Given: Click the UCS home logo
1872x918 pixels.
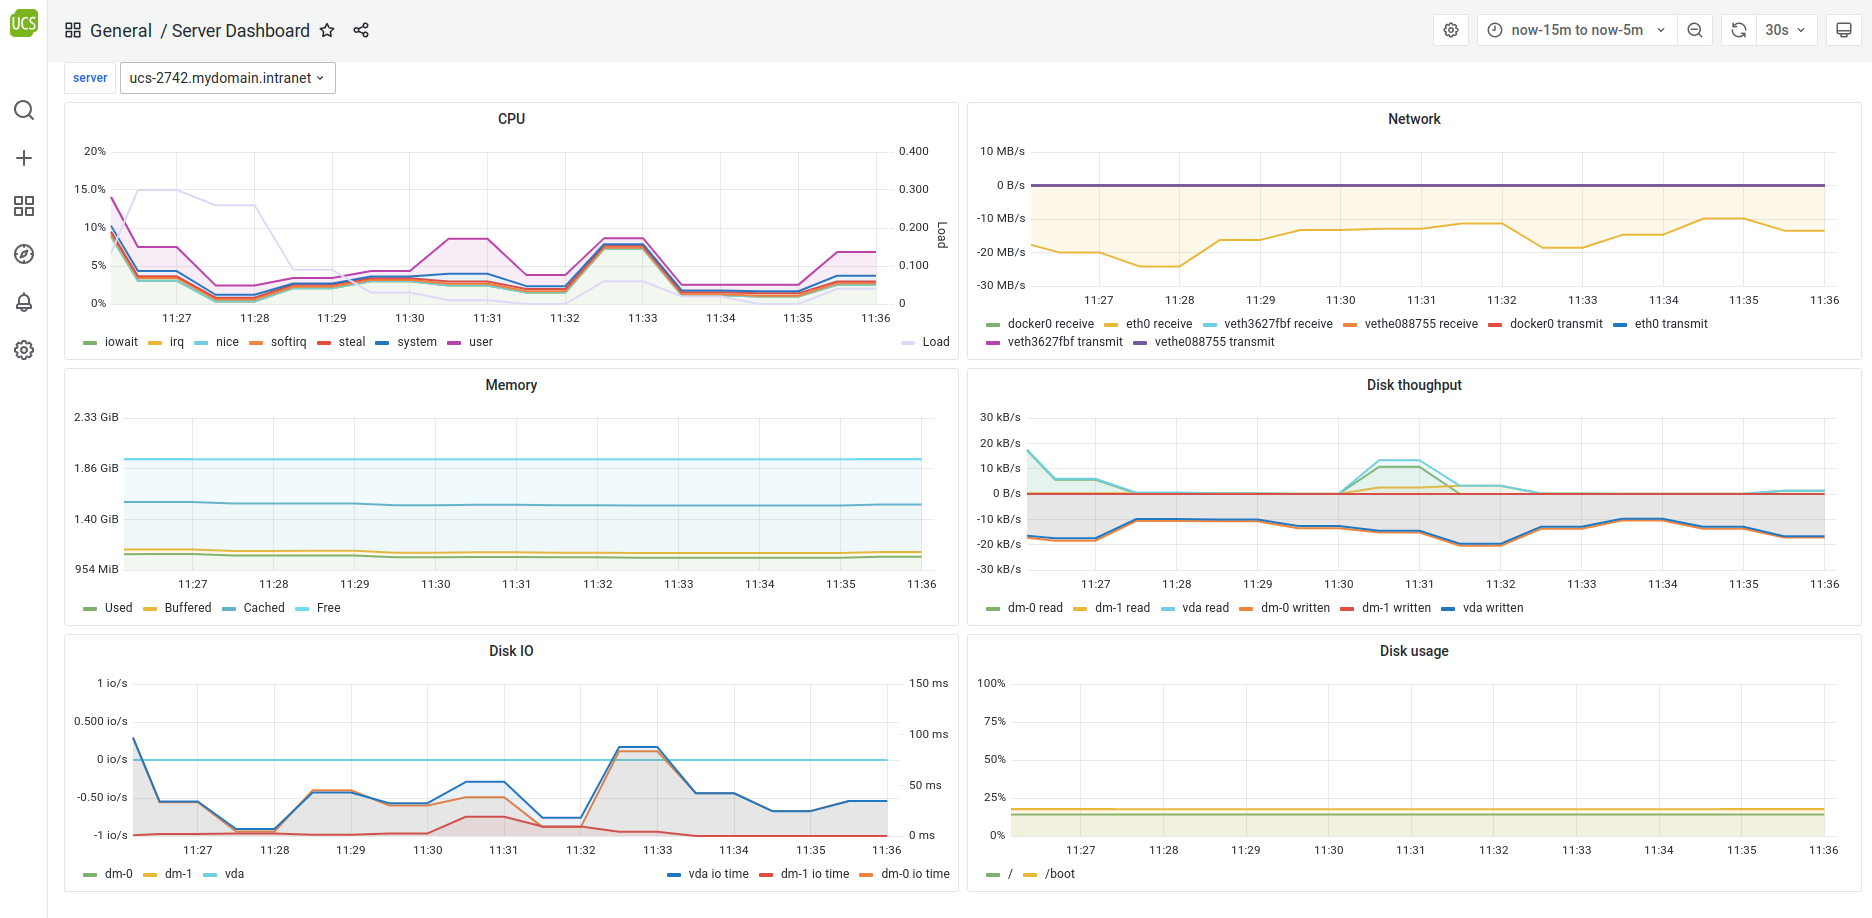Looking at the screenshot, I should click(x=24, y=22).
